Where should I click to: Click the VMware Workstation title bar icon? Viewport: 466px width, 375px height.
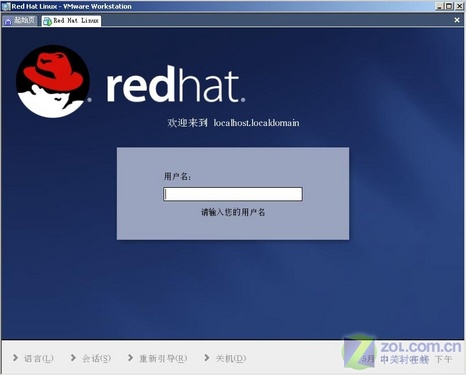[x=6, y=6]
